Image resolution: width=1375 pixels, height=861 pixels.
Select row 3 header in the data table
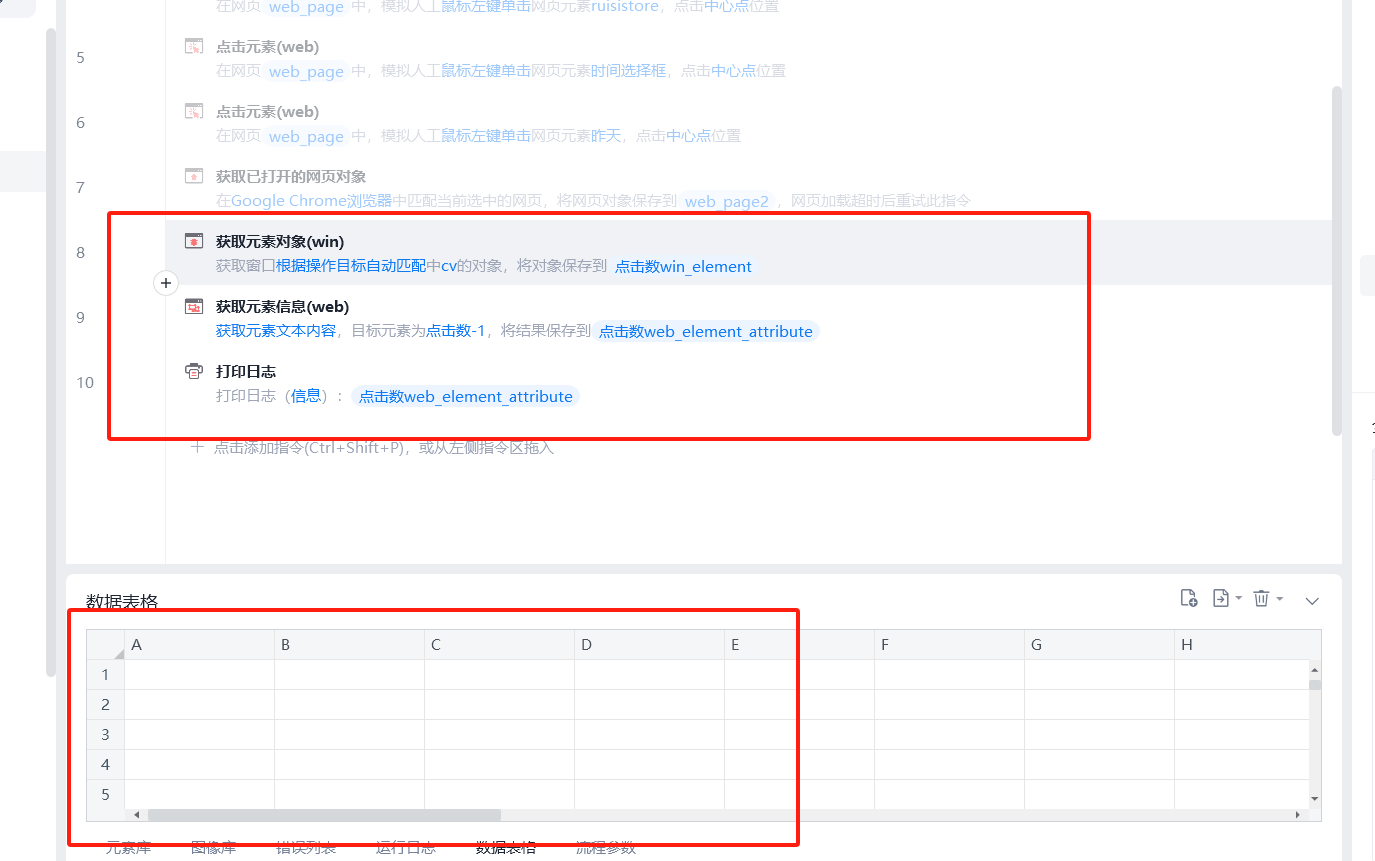coord(105,735)
